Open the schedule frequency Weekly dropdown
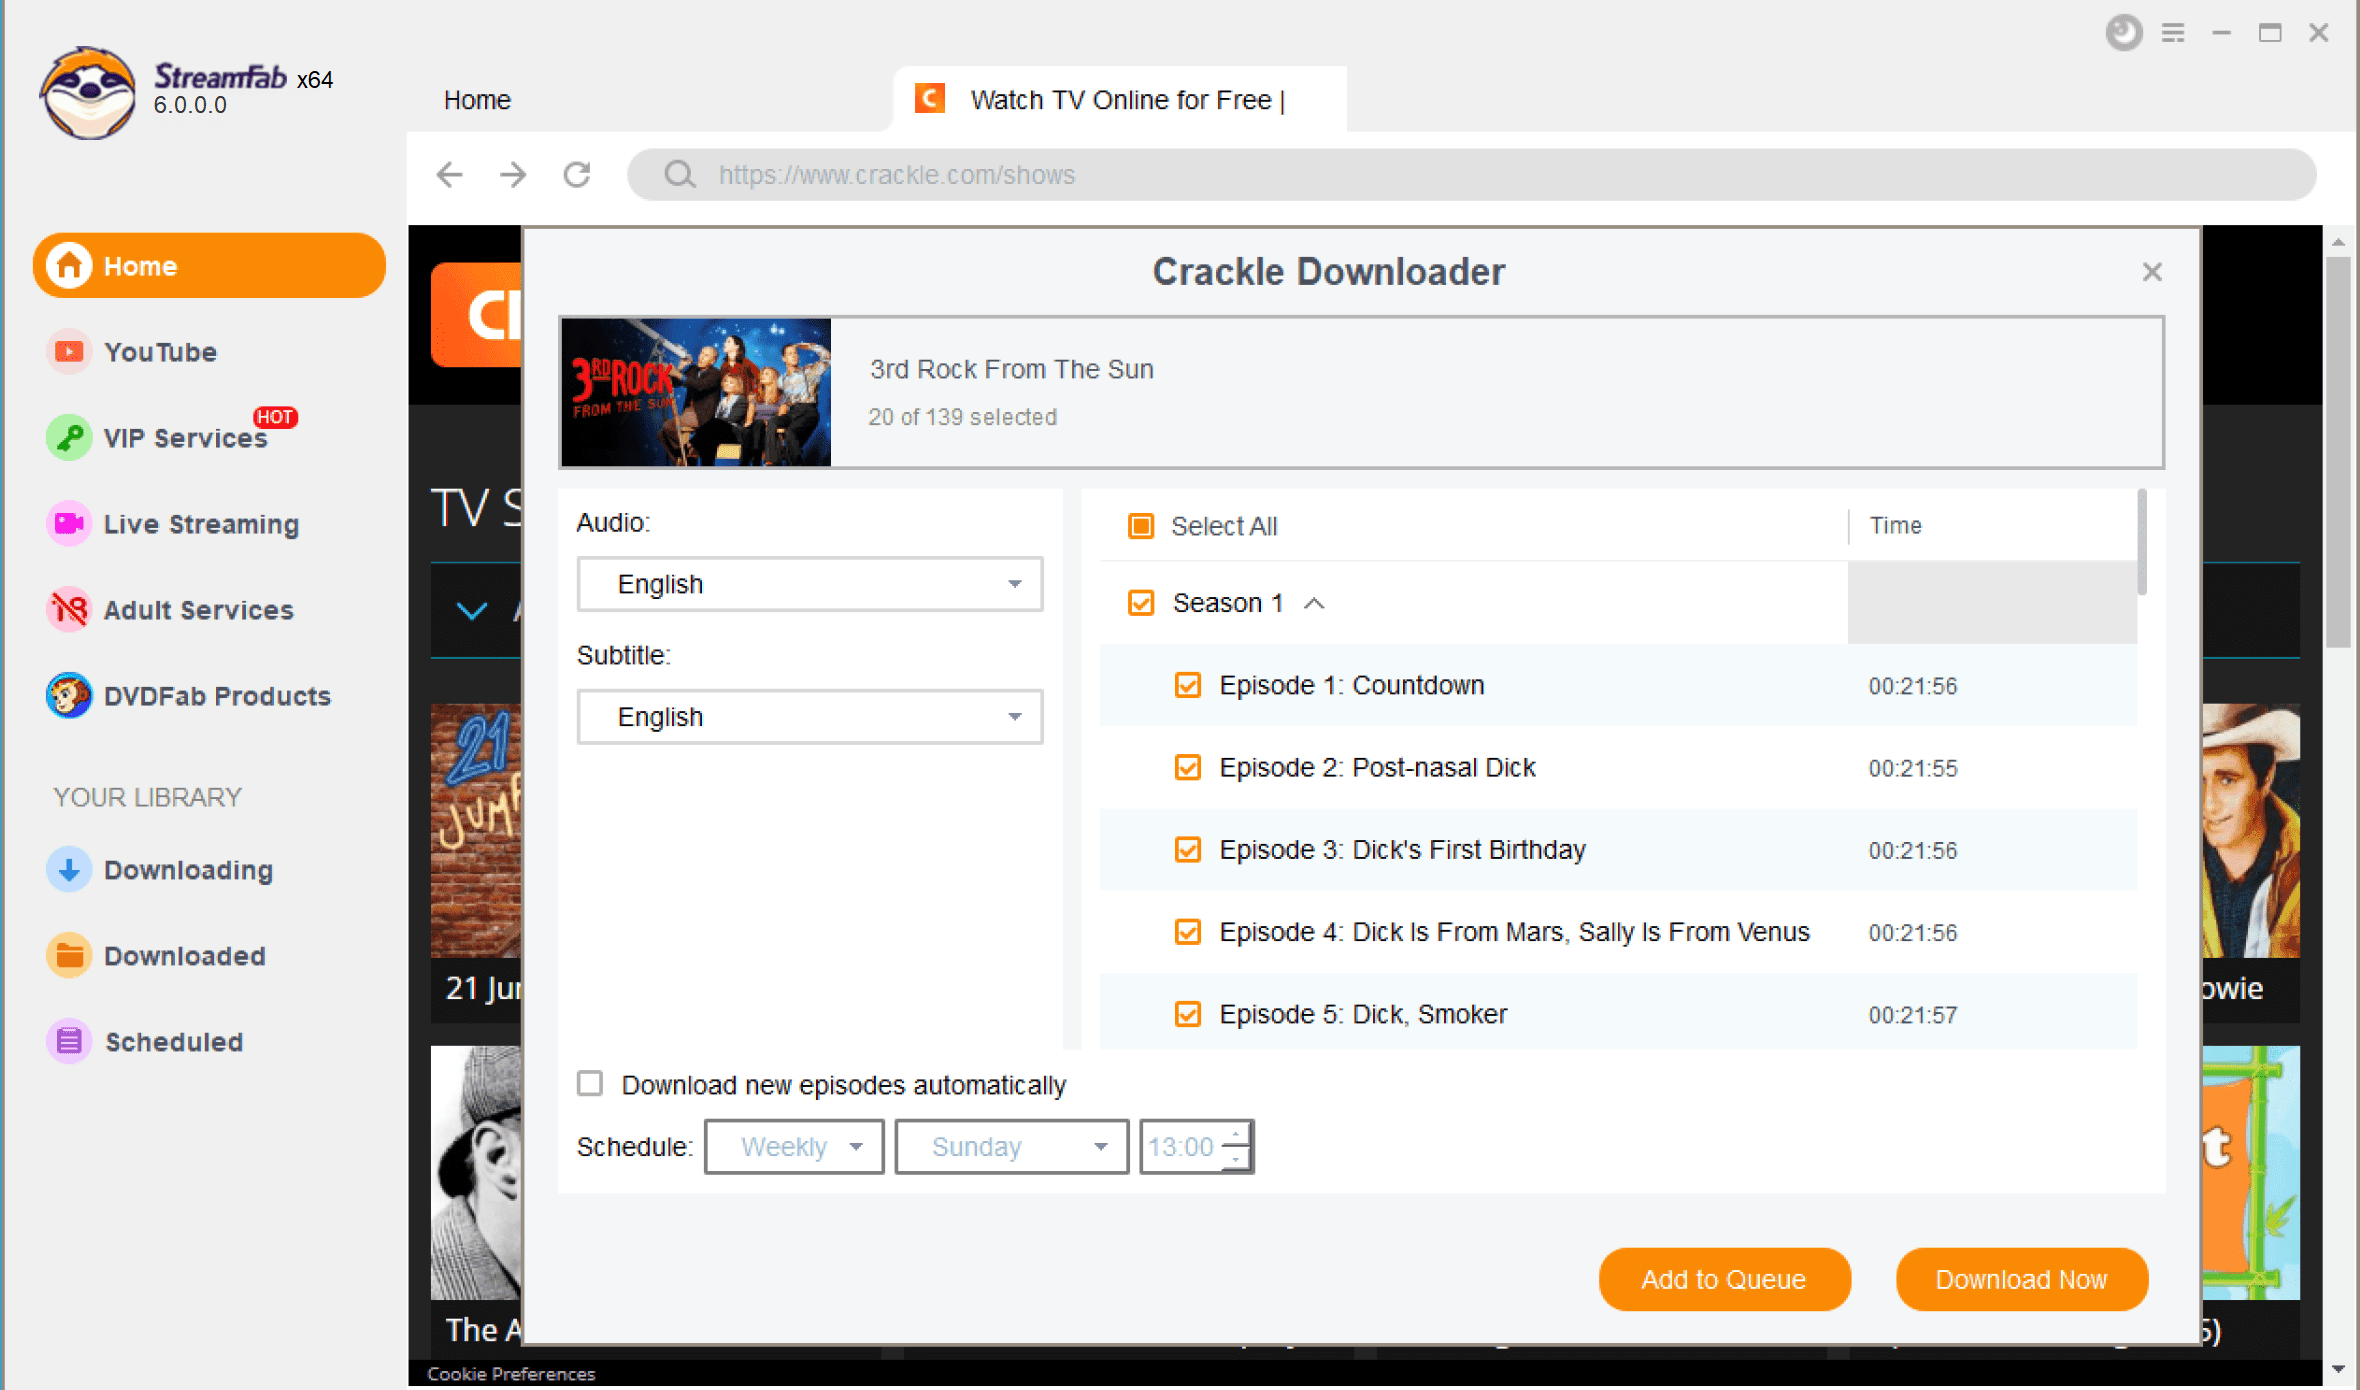Image resolution: width=2360 pixels, height=1390 pixels. point(794,1147)
